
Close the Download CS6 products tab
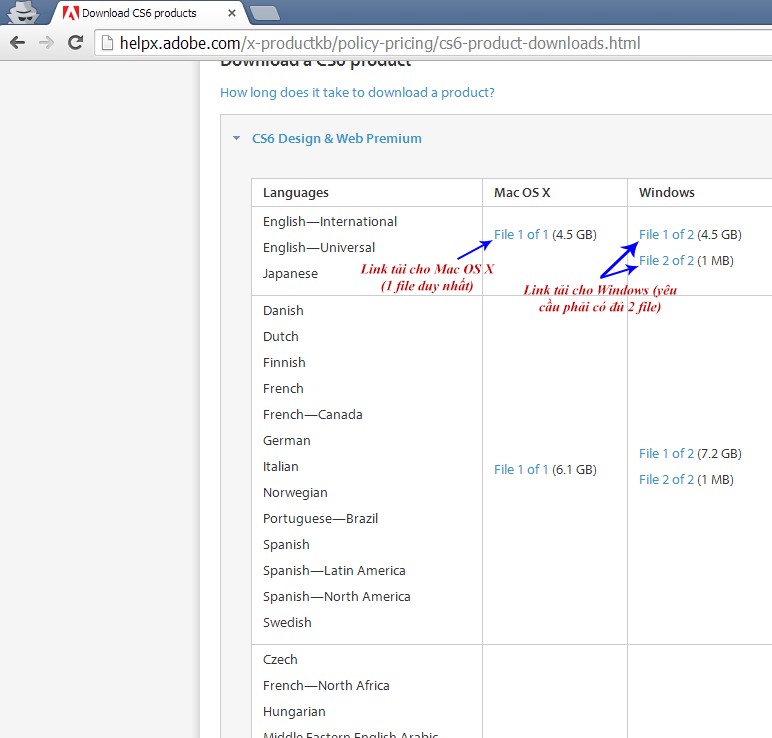[232, 13]
